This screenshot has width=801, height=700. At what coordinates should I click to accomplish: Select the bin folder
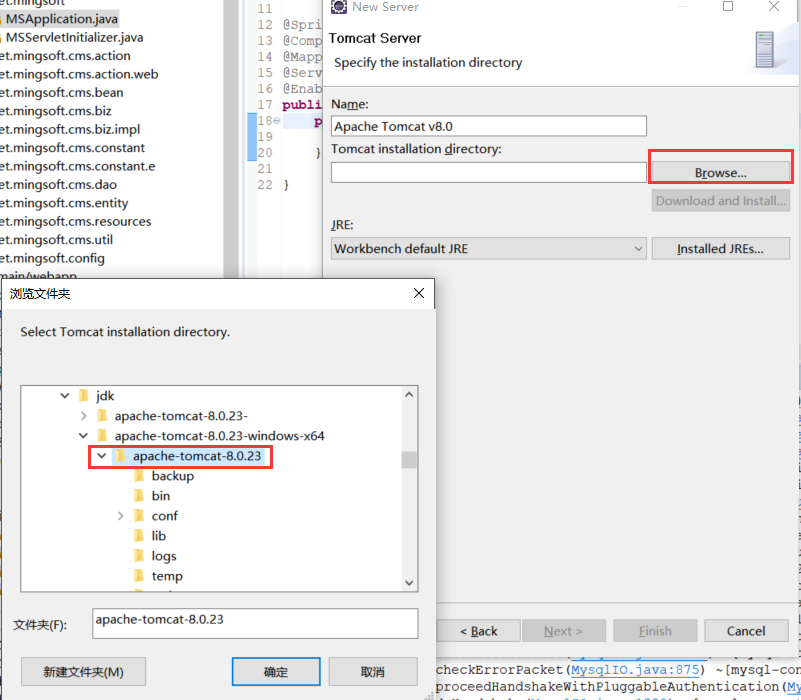161,496
